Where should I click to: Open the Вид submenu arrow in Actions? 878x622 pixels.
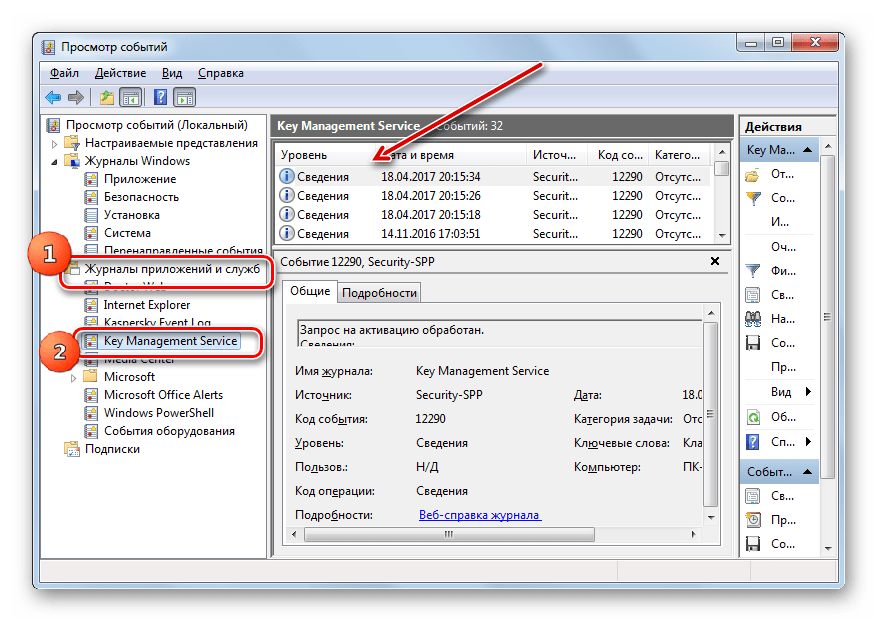[x=808, y=391]
